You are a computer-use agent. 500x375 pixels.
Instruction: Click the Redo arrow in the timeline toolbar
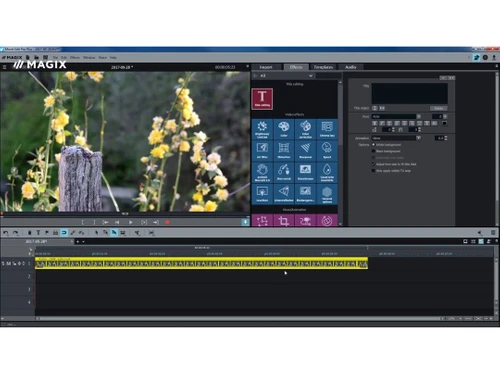[15, 233]
